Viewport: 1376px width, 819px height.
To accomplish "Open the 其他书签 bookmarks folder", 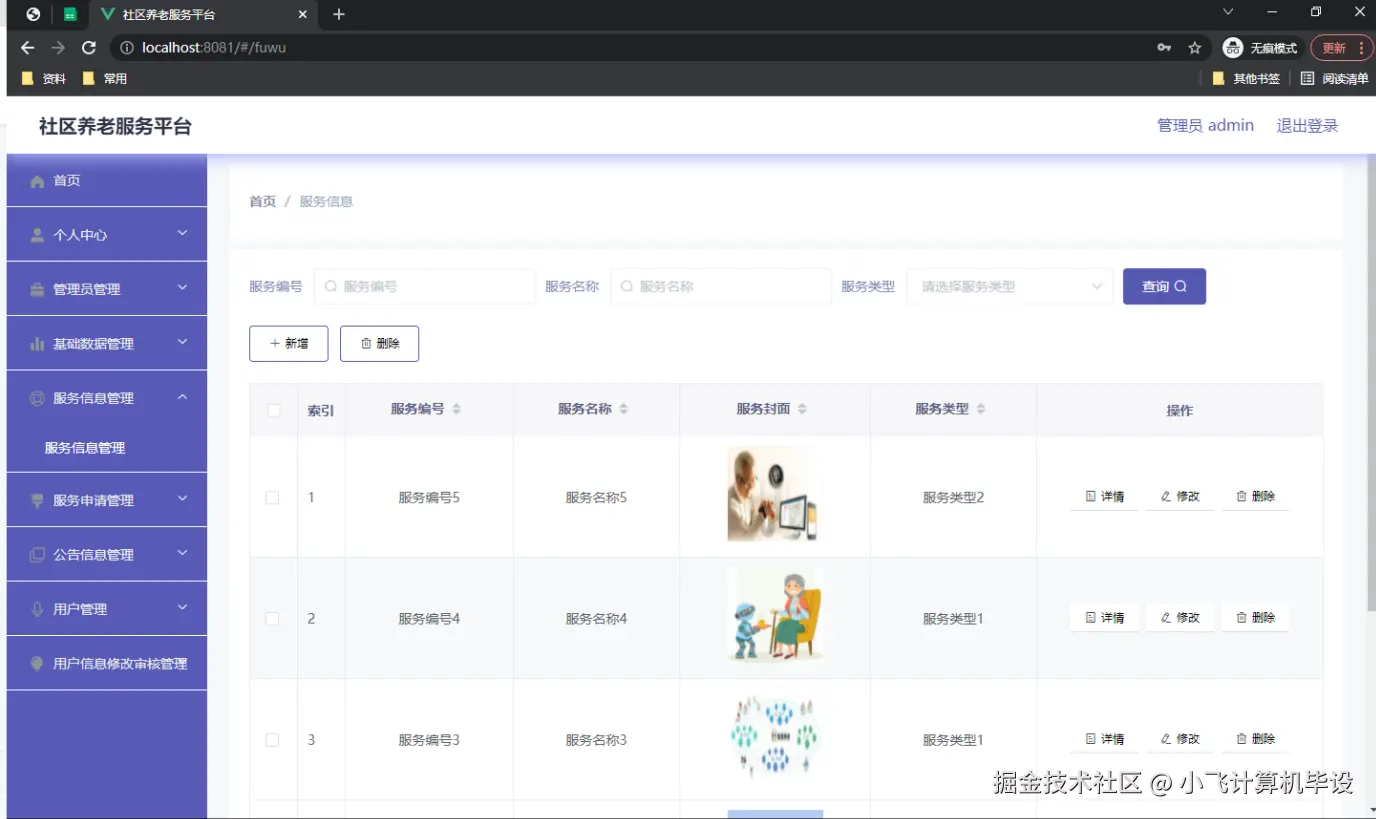I will click(1246, 78).
